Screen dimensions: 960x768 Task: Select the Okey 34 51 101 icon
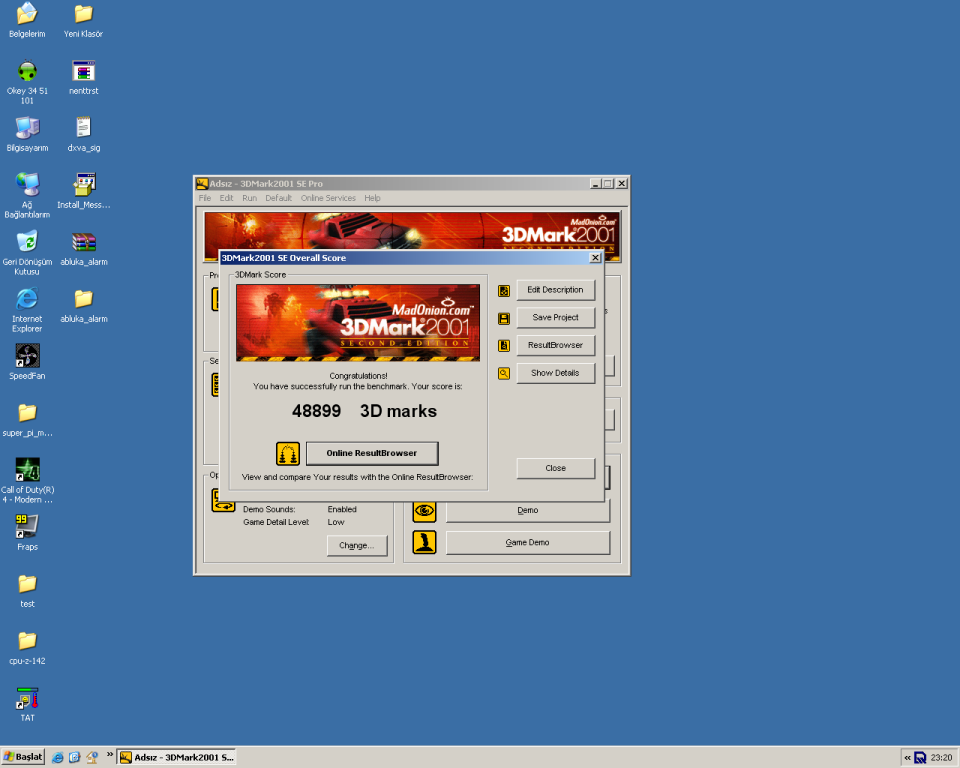(x=27, y=70)
